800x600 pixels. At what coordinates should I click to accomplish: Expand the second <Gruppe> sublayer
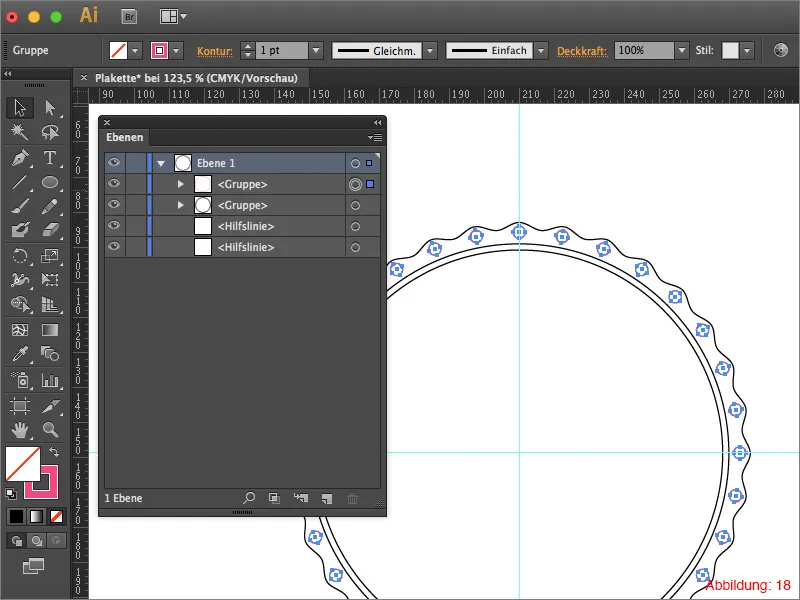coord(181,205)
